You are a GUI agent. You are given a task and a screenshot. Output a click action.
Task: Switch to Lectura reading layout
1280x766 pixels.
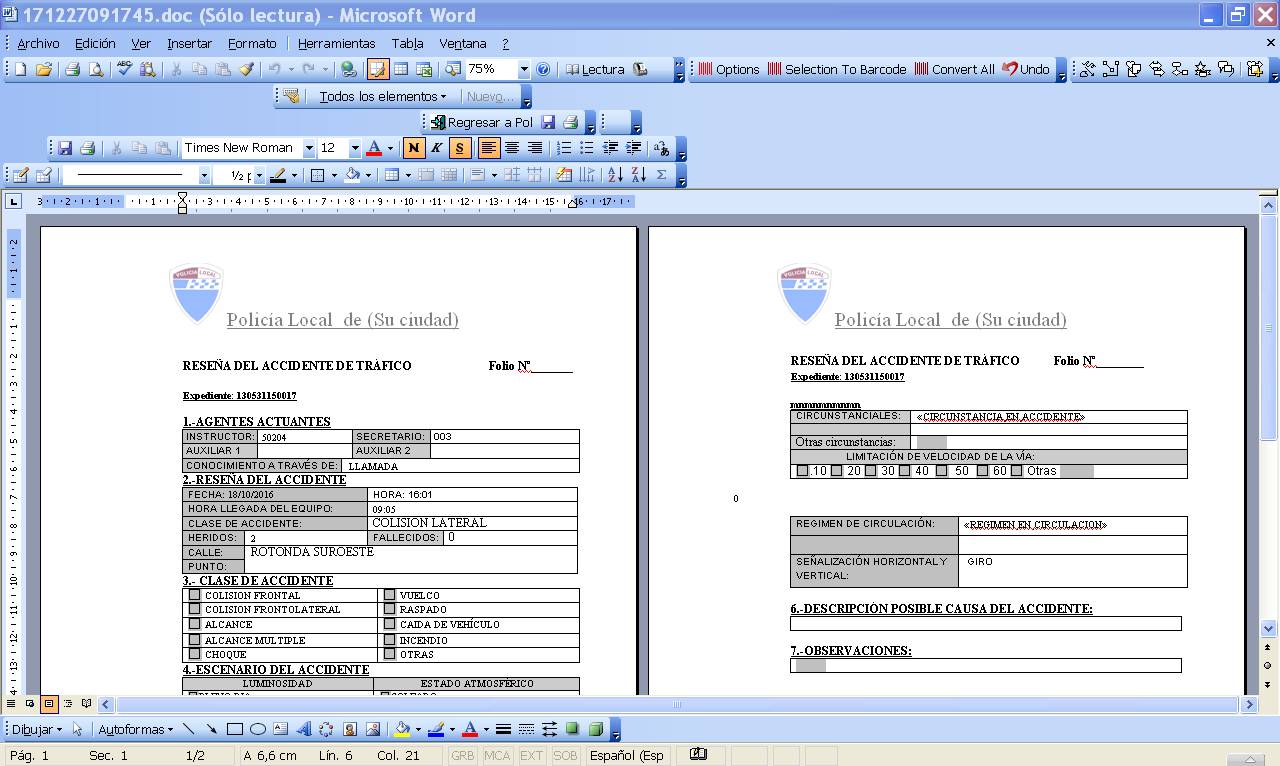click(x=595, y=69)
